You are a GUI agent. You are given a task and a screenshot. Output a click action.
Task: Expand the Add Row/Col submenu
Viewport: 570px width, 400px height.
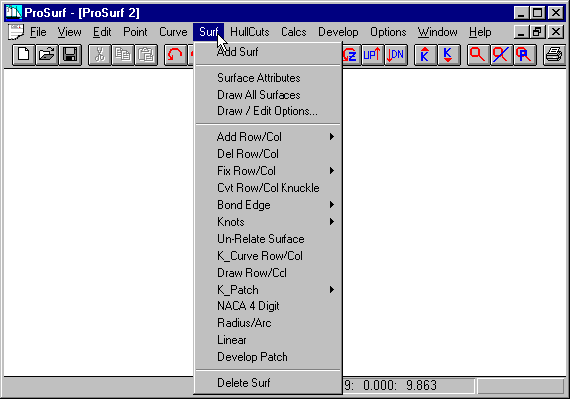point(268,137)
